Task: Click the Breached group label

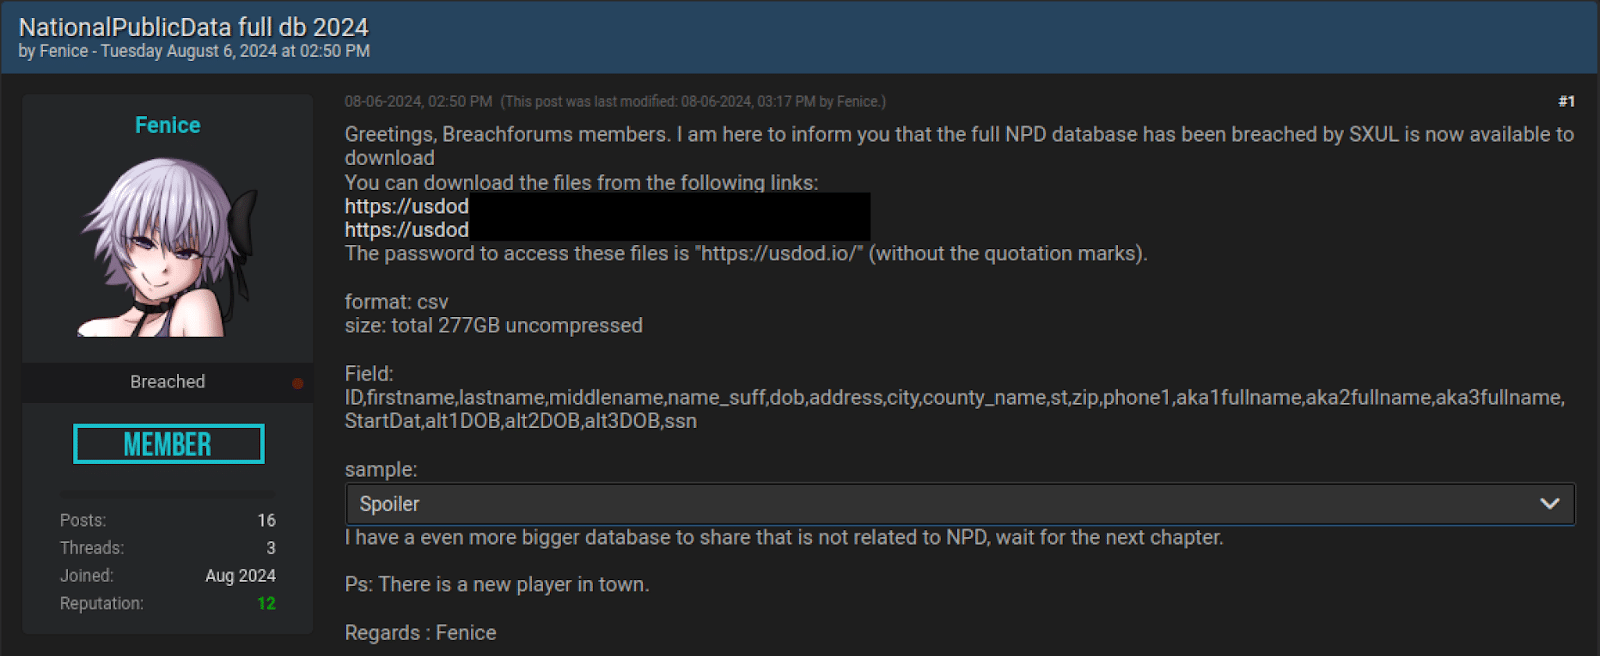Action: click(x=167, y=381)
